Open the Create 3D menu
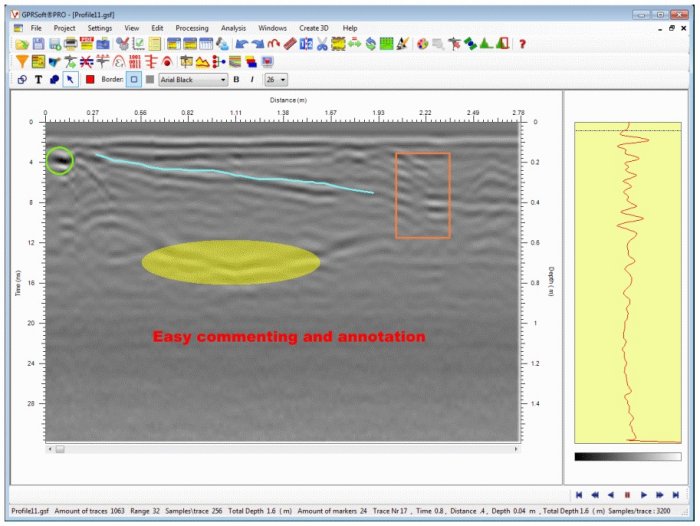 (315, 28)
